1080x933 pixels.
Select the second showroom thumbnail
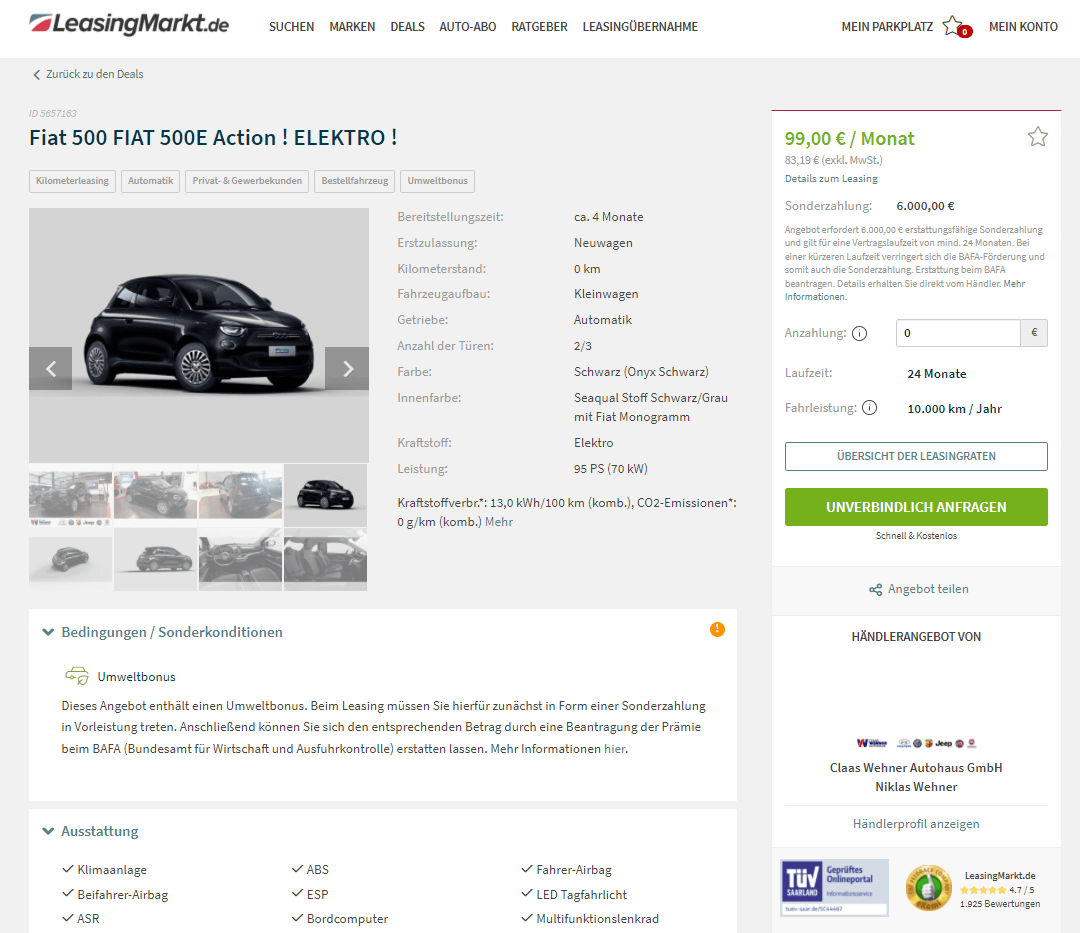click(x=156, y=496)
